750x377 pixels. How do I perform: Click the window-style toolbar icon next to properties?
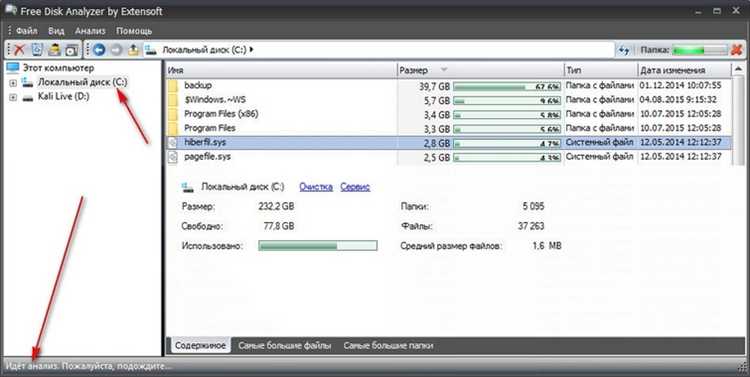[72, 49]
